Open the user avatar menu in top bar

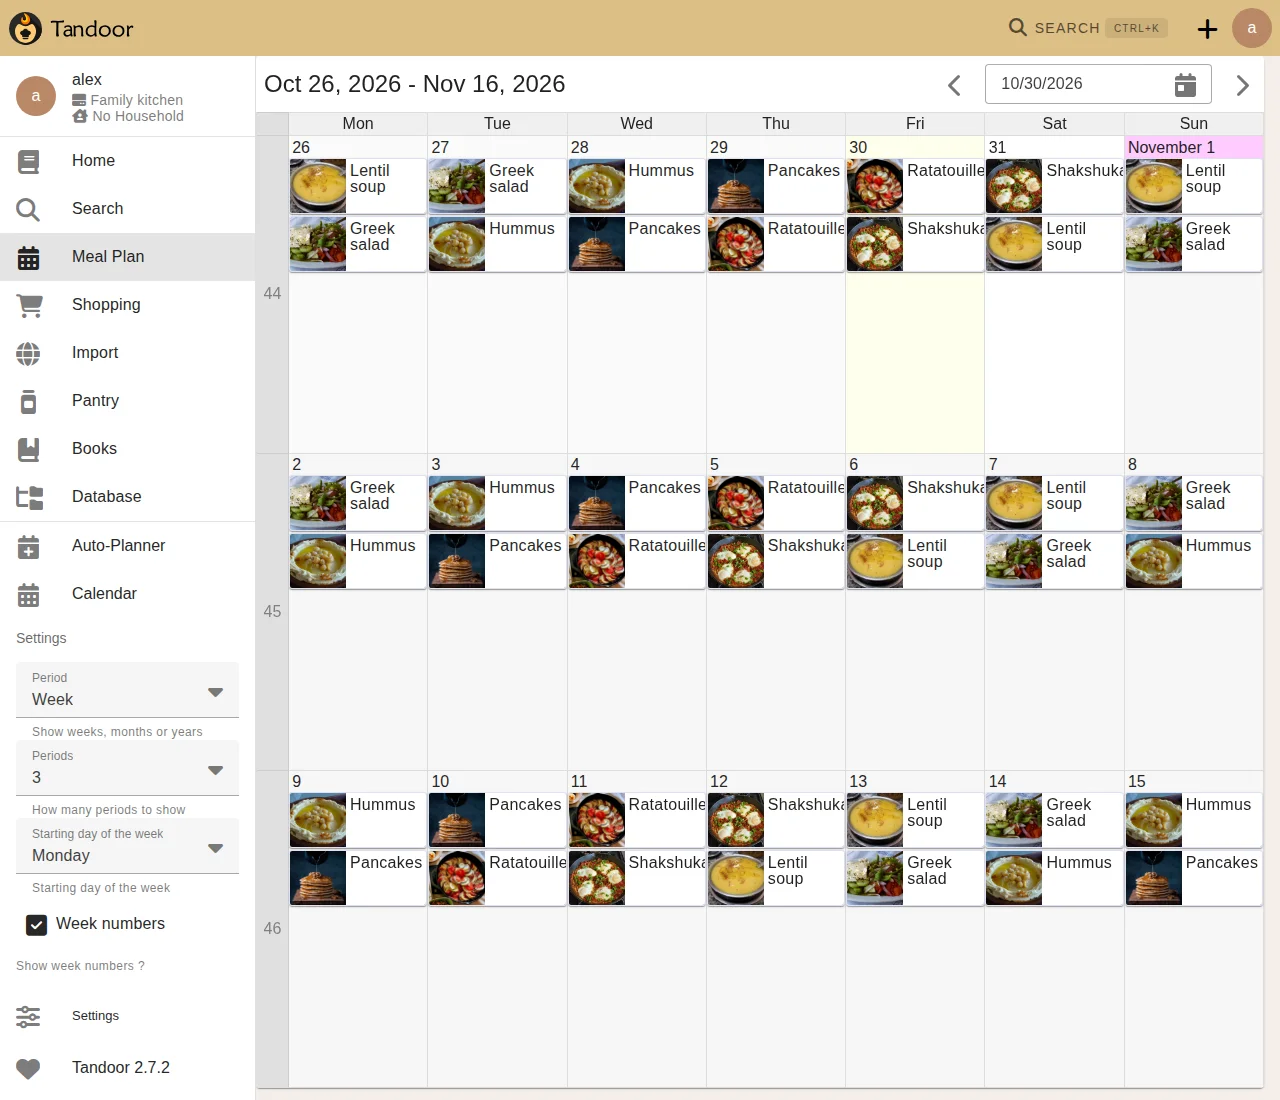pos(1252,28)
